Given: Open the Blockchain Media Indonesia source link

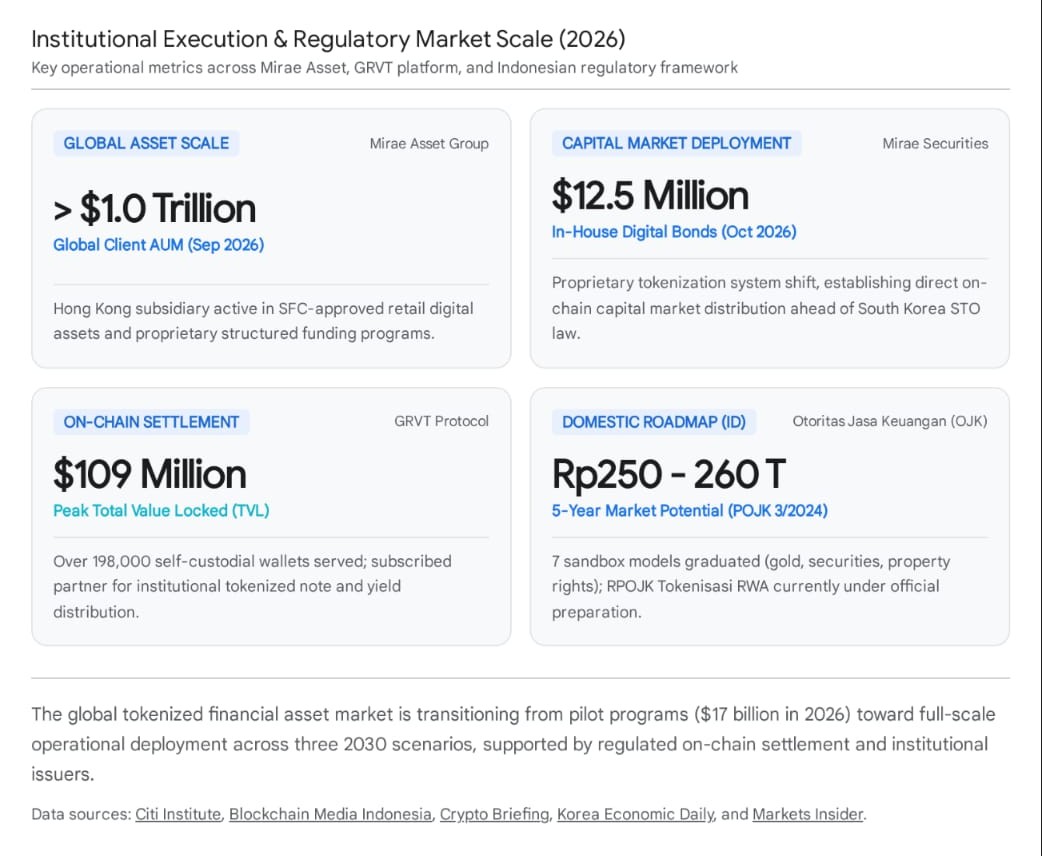Looking at the screenshot, I should [330, 814].
